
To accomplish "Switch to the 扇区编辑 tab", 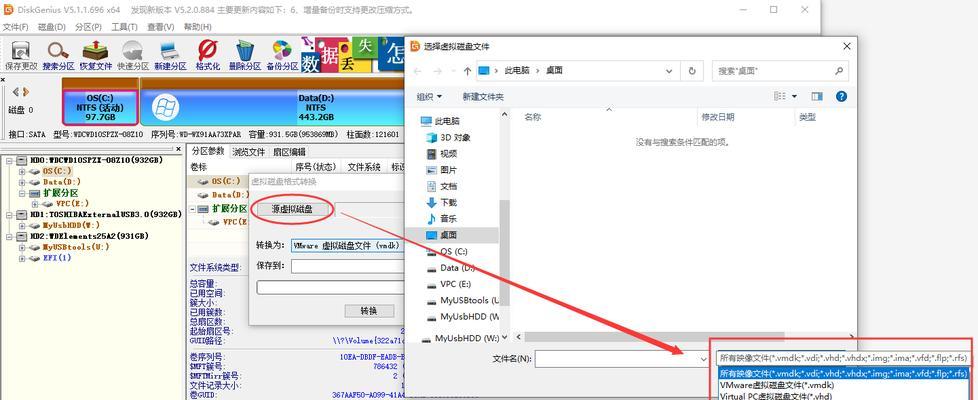I will [289, 151].
